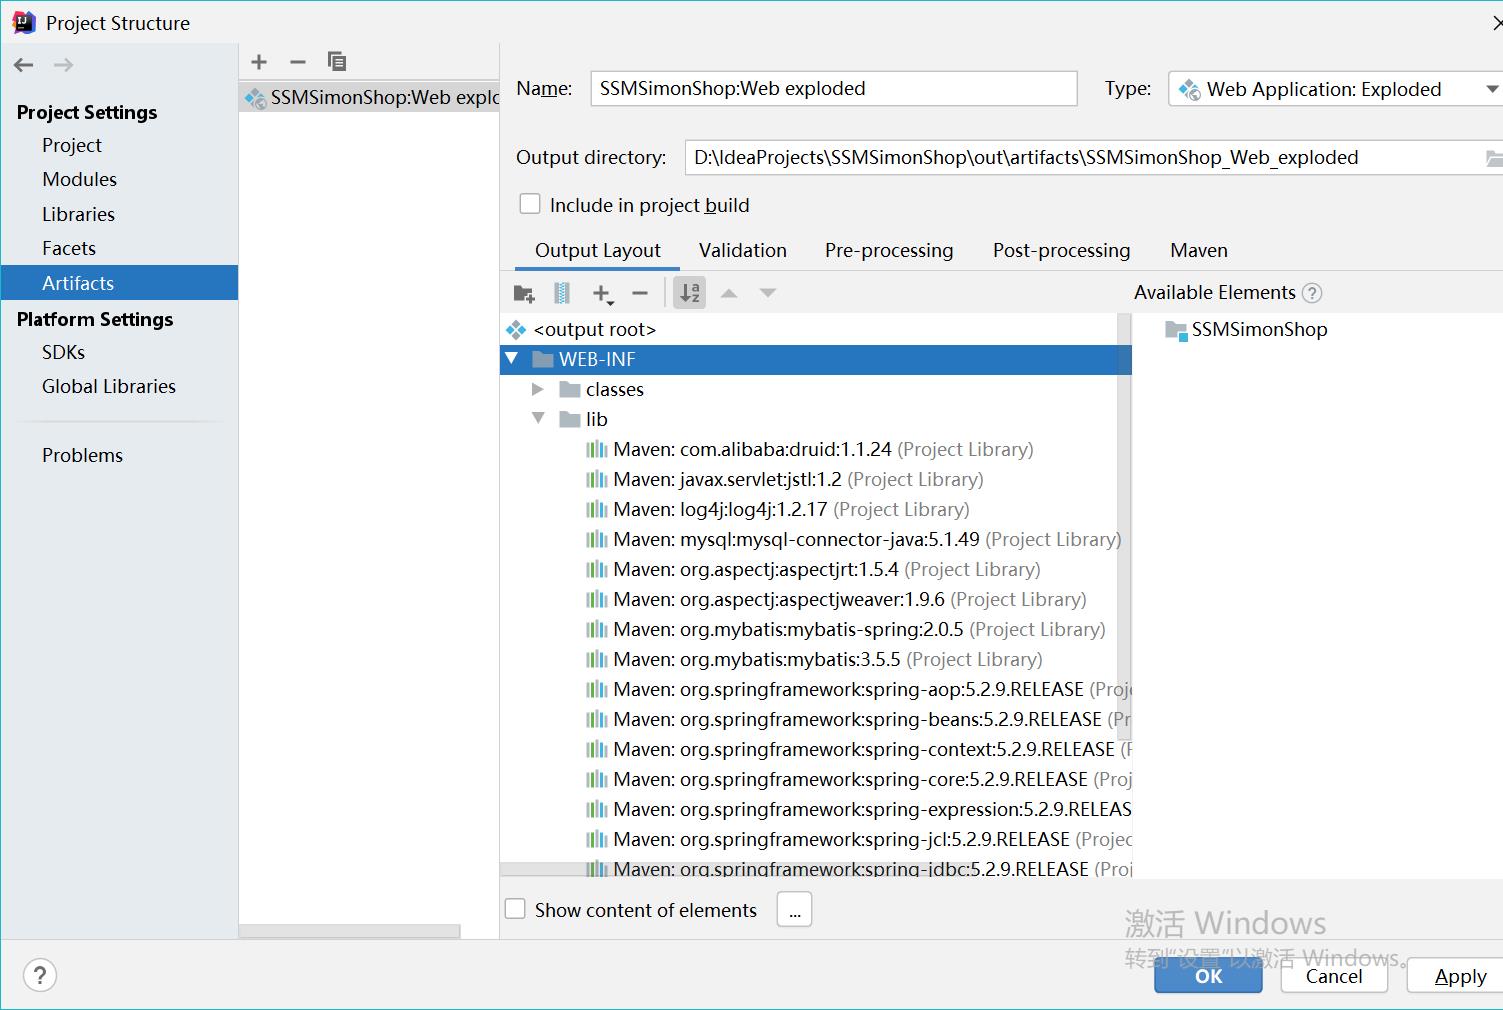1503x1010 pixels.
Task: Toggle sort elements by names and types
Action: (690, 293)
